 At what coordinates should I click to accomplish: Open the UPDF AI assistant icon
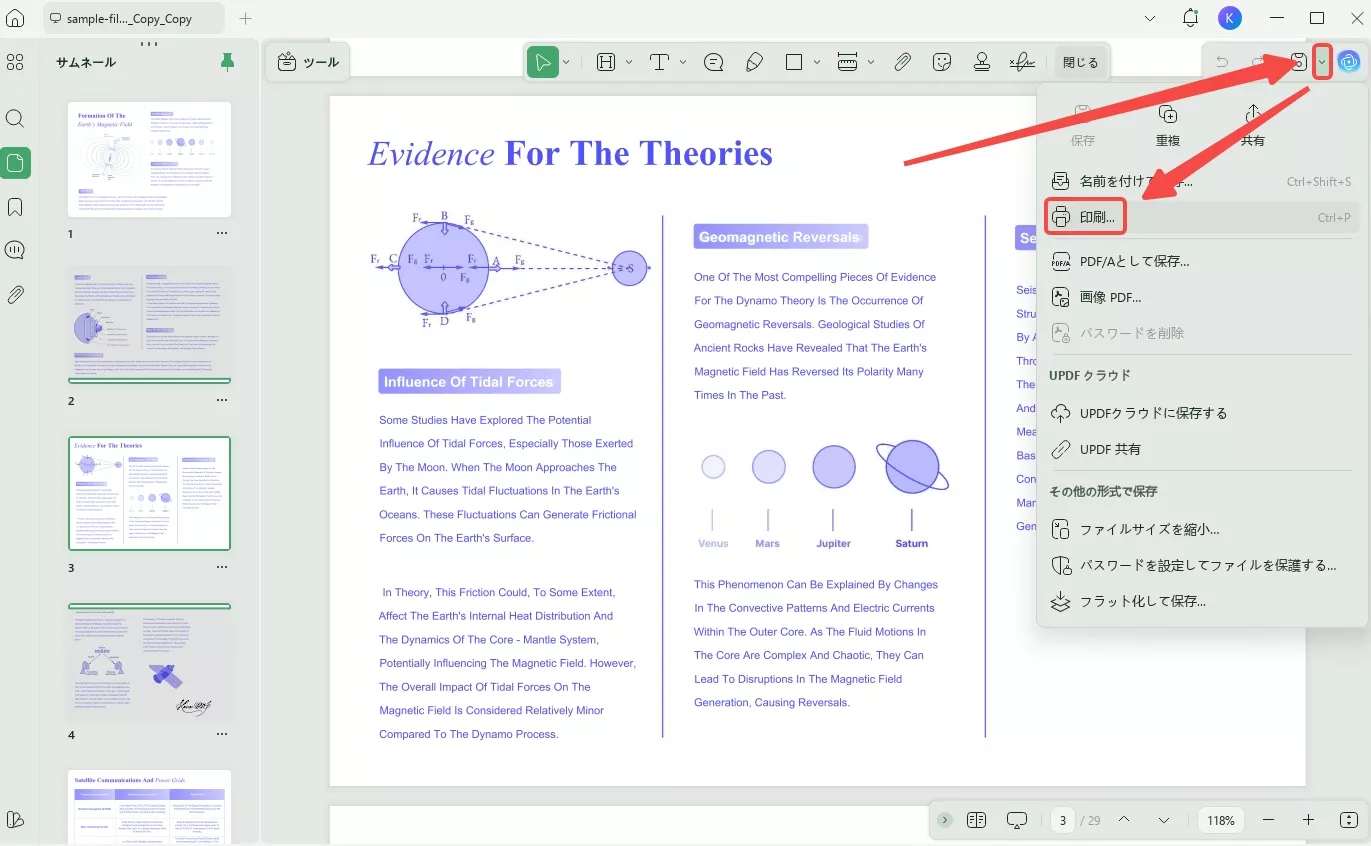click(x=1349, y=62)
